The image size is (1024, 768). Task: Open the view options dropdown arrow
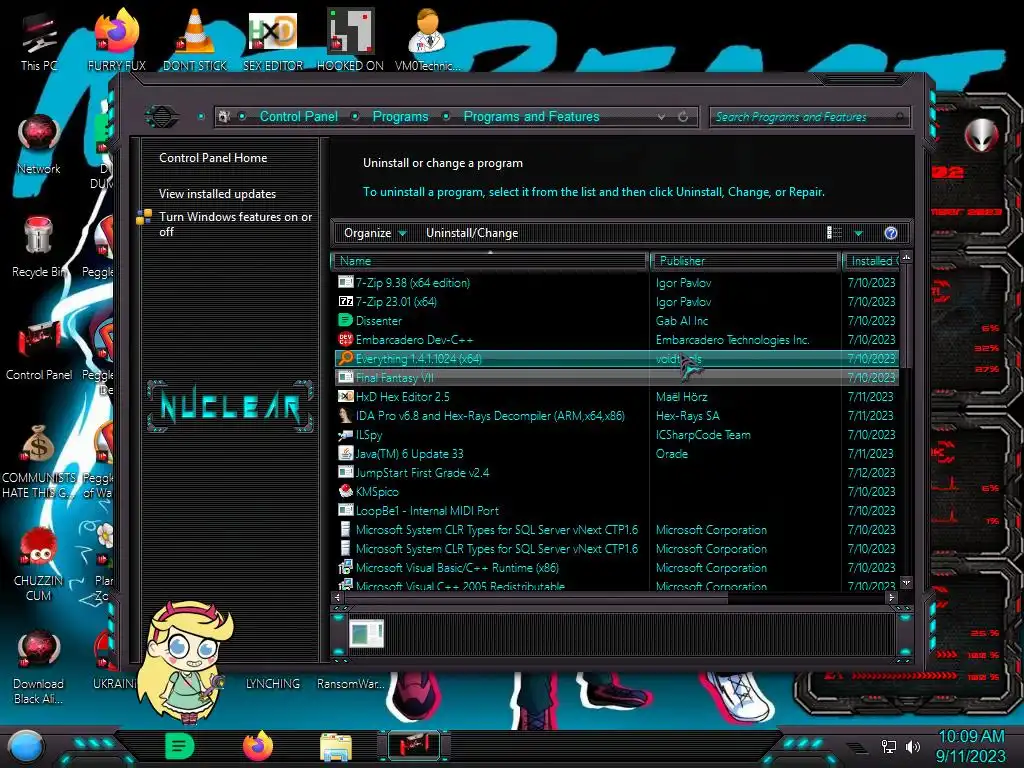859,233
